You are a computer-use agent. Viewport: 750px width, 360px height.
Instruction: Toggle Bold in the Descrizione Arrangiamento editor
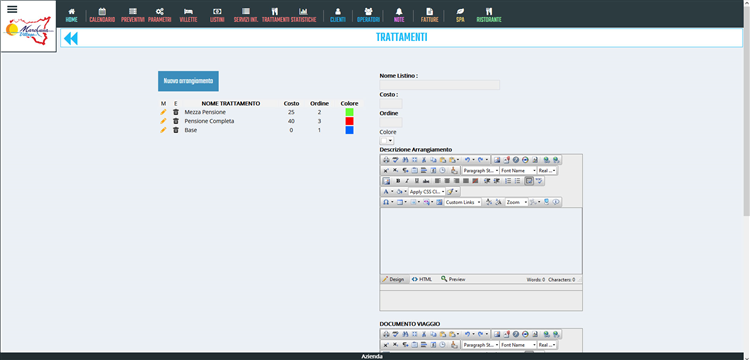[398, 181]
